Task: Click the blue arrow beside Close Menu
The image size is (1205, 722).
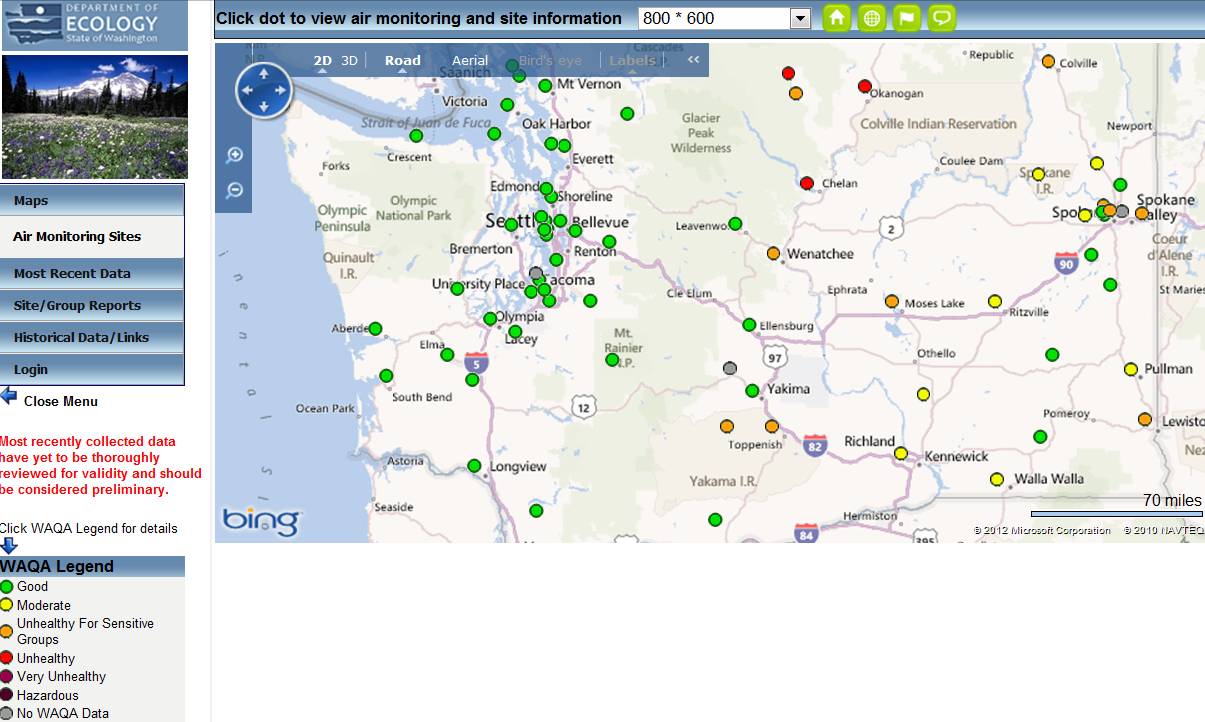Action: 9,396
